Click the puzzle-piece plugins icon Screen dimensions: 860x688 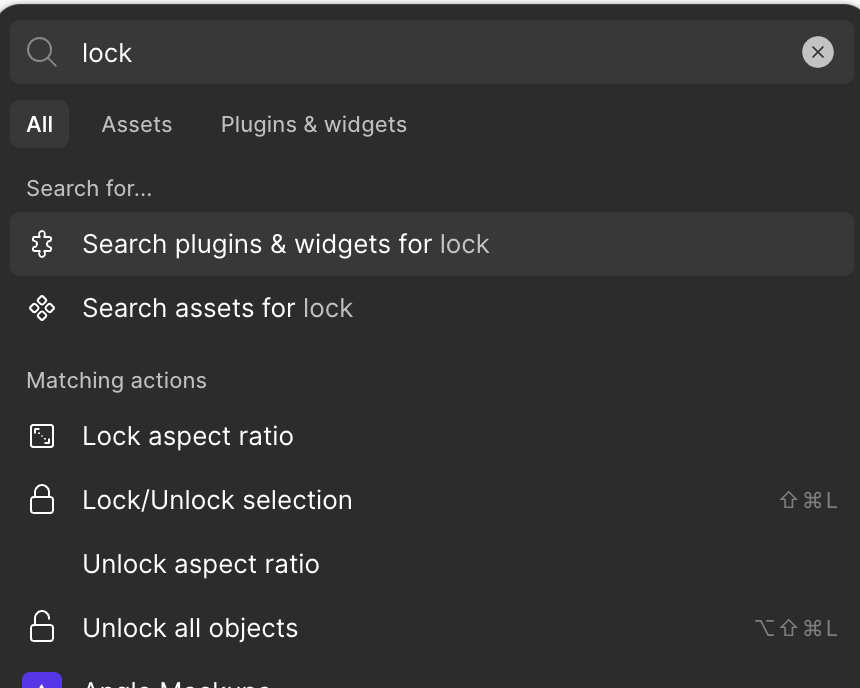coord(42,244)
